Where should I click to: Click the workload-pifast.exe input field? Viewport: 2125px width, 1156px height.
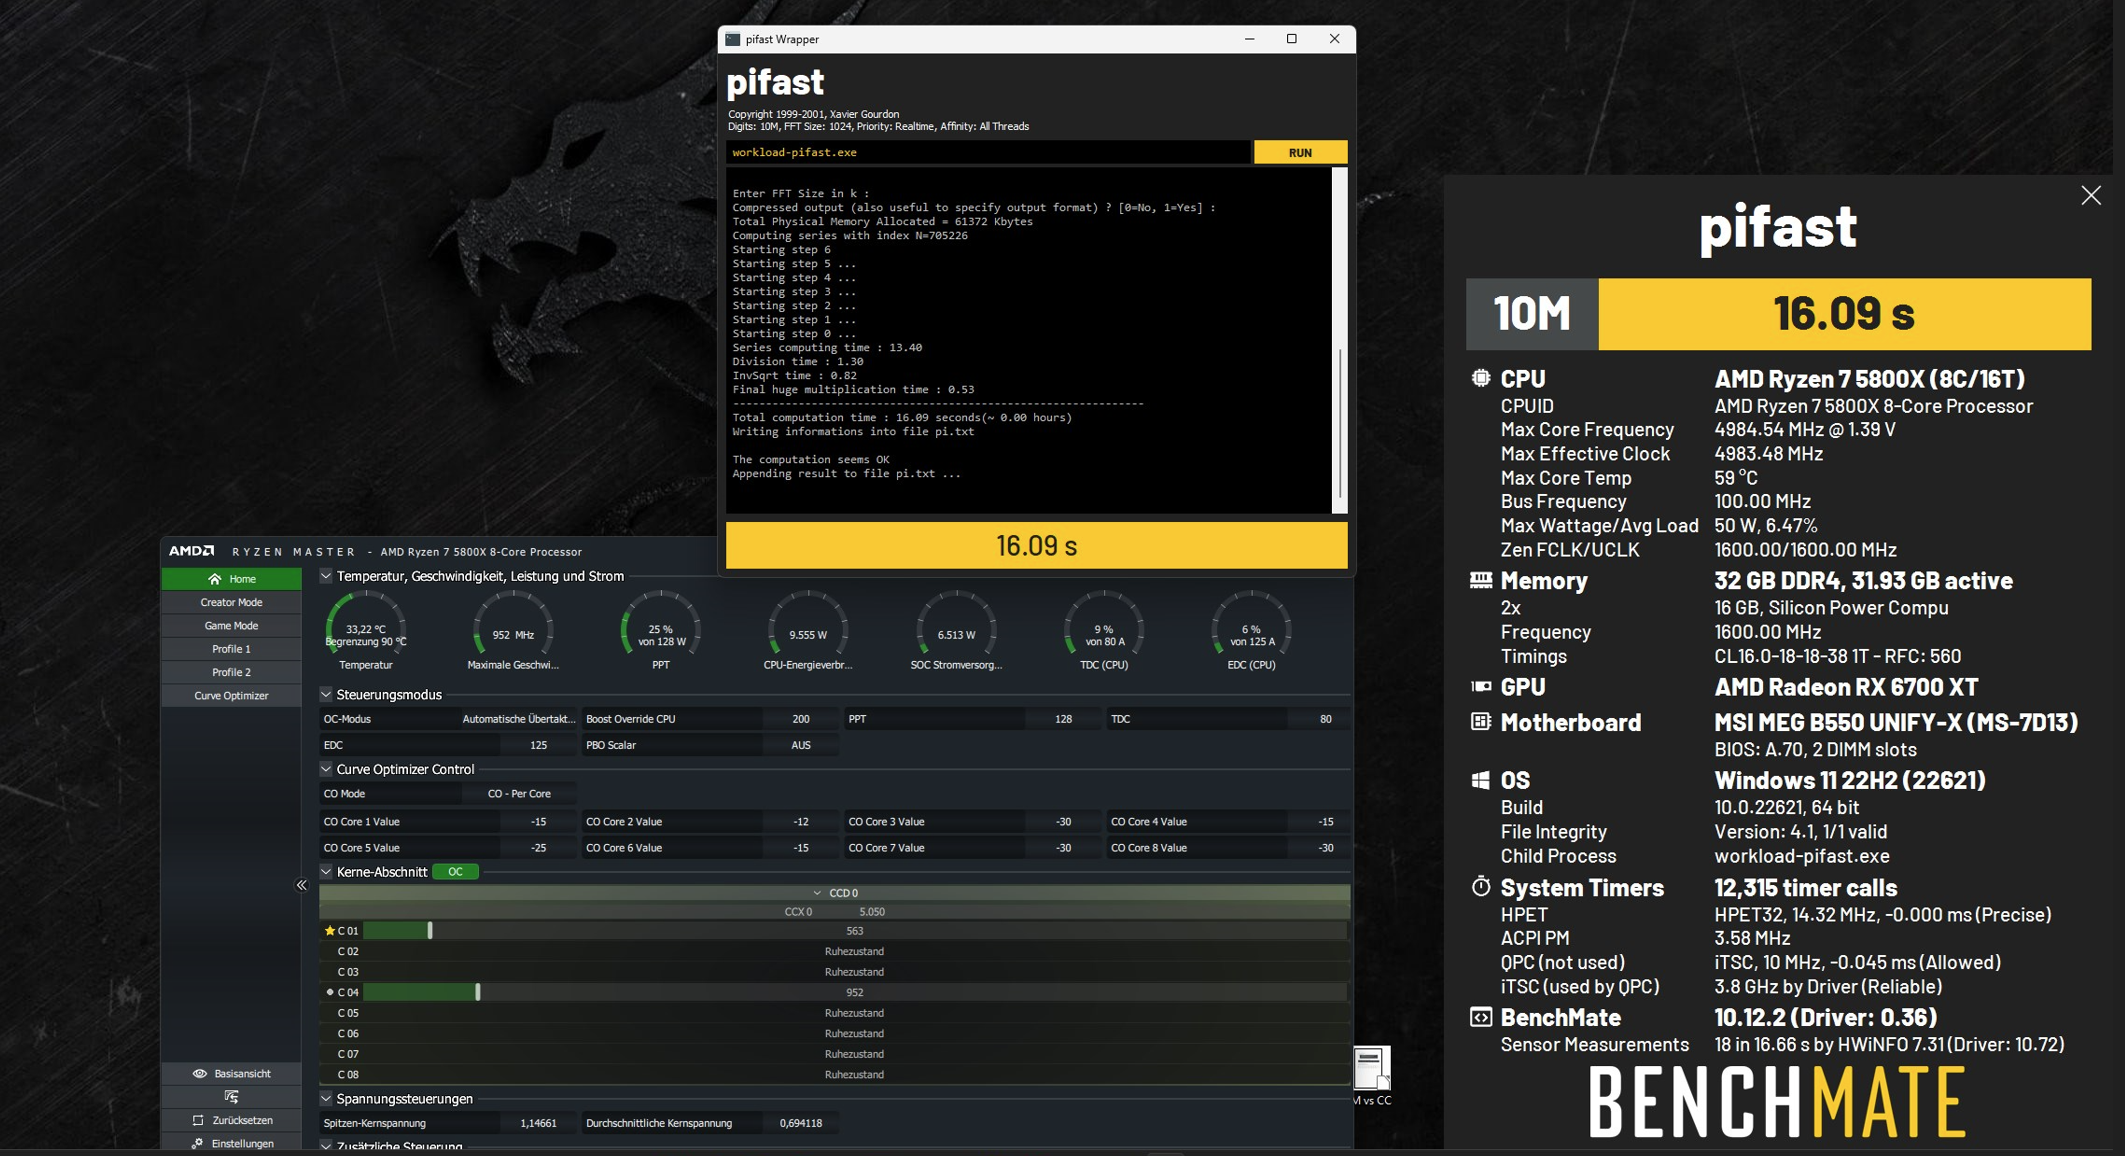click(987, 153)
